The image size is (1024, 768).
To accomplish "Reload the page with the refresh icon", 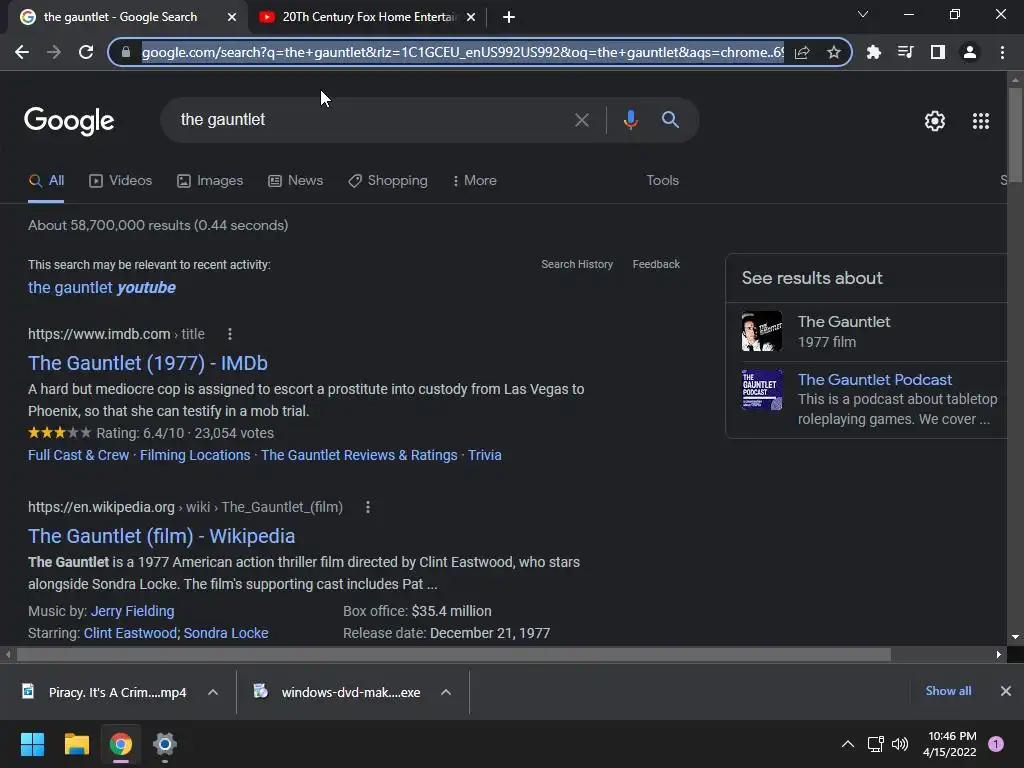I will [86, 52].
